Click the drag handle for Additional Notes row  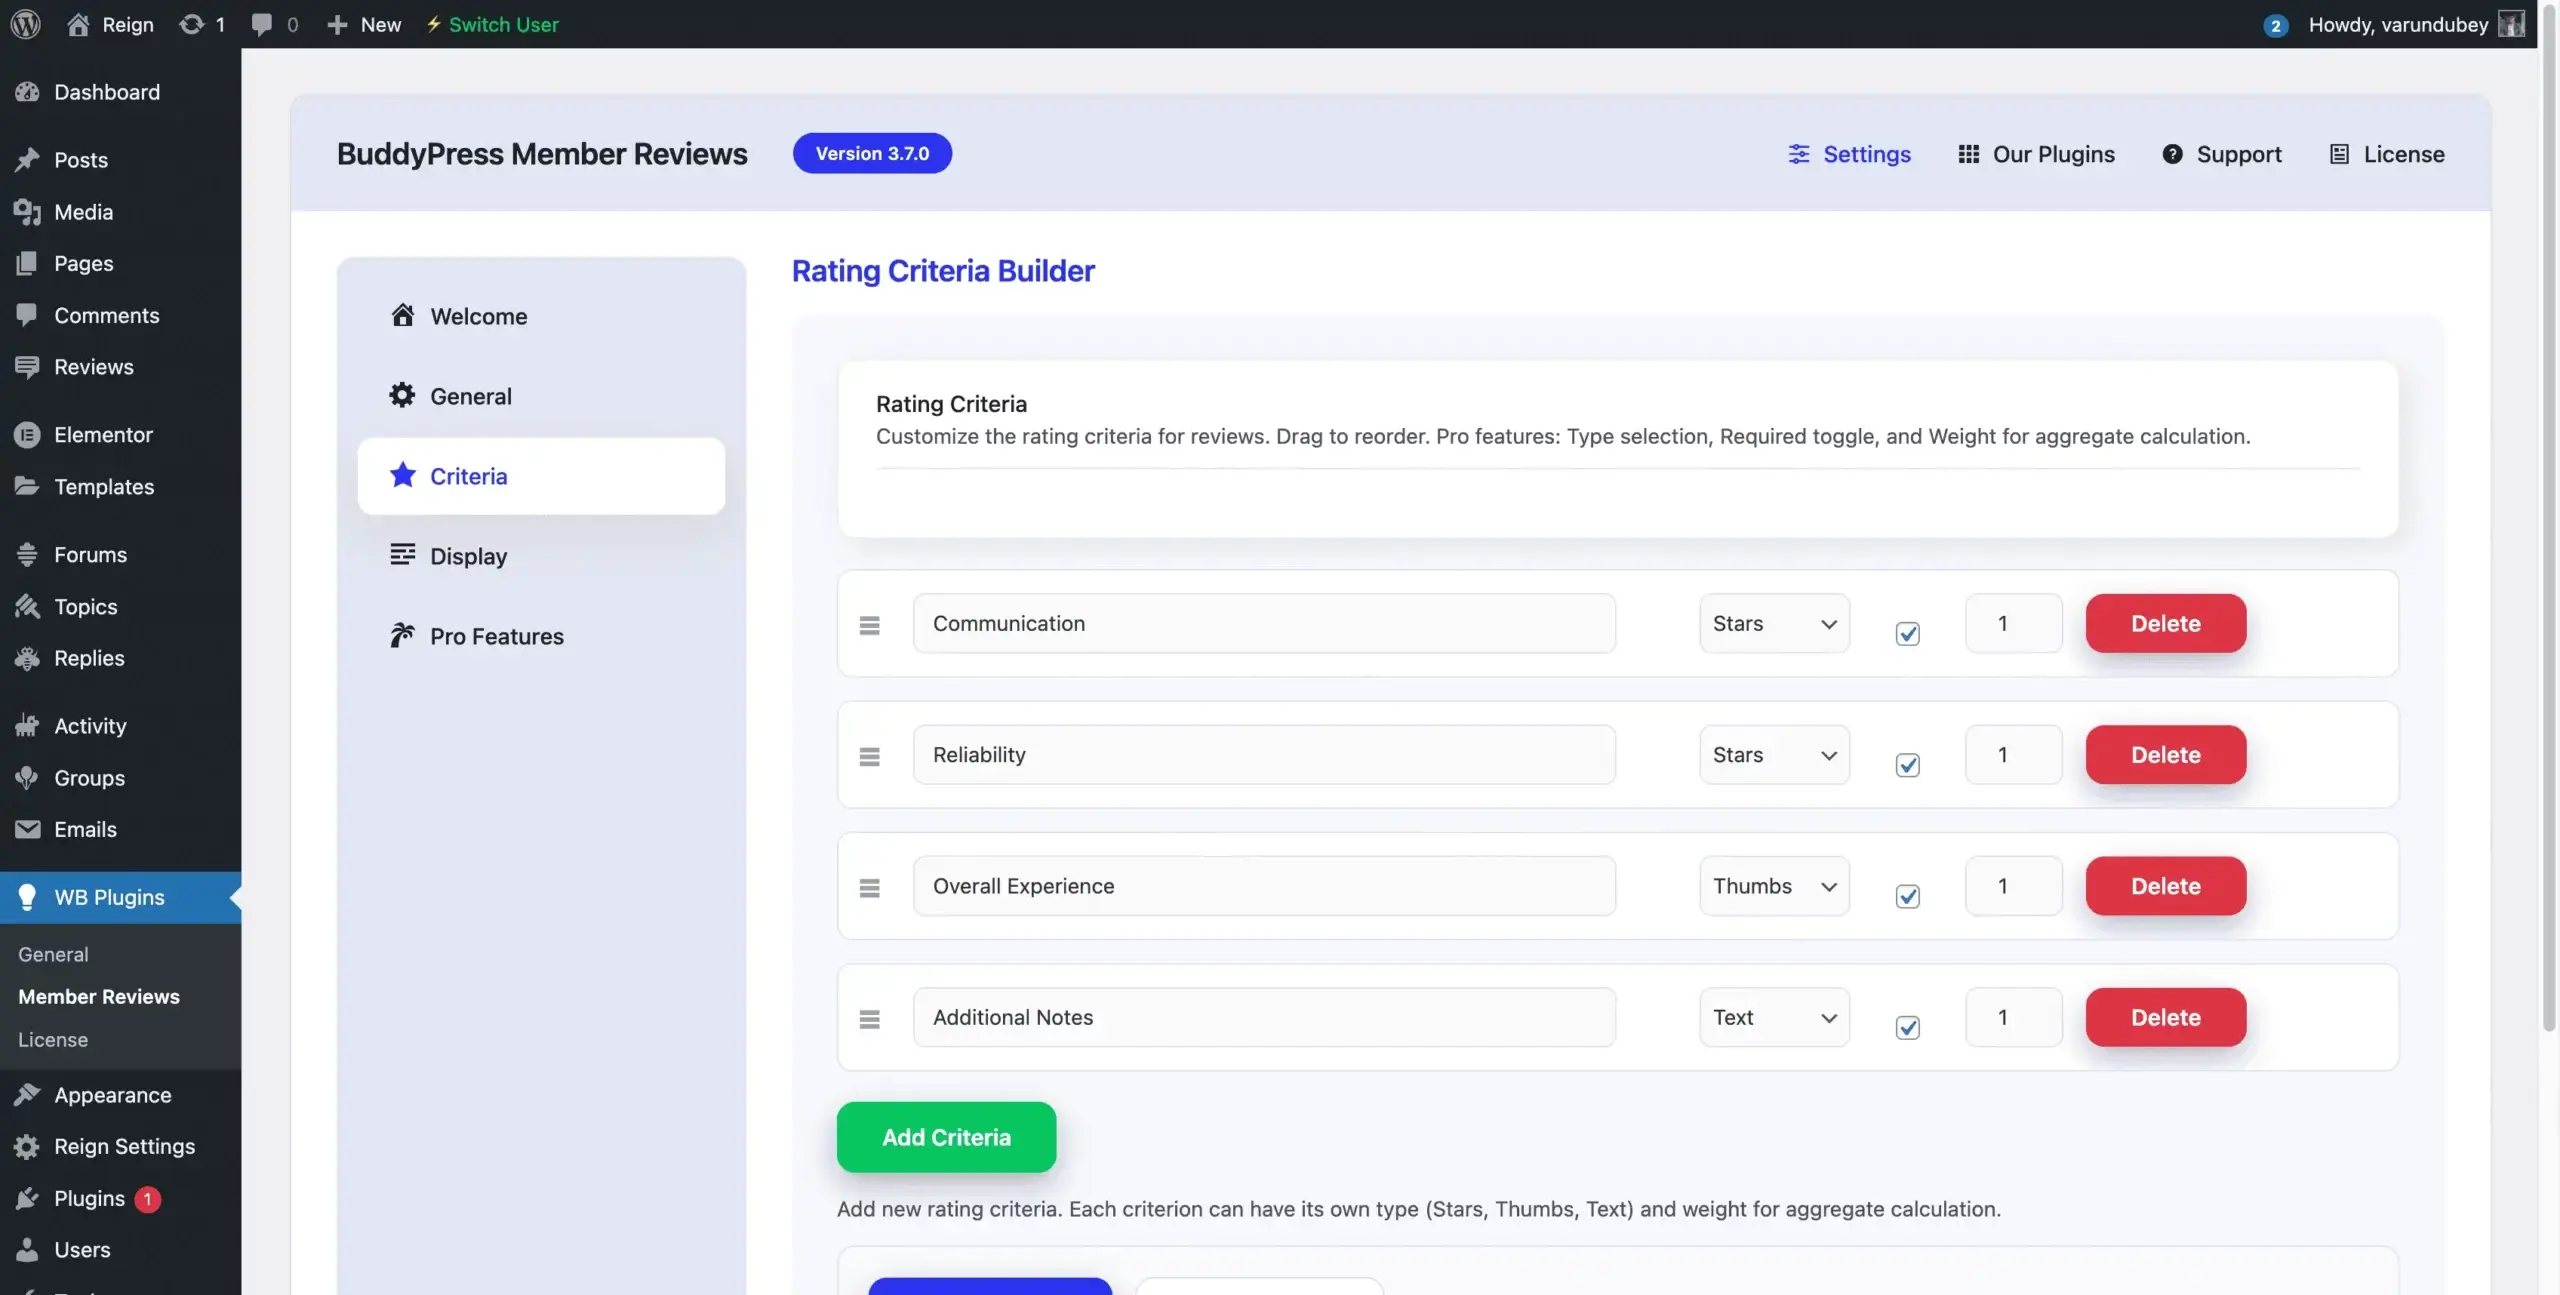pyautogui.click(x=870, y=1019)
